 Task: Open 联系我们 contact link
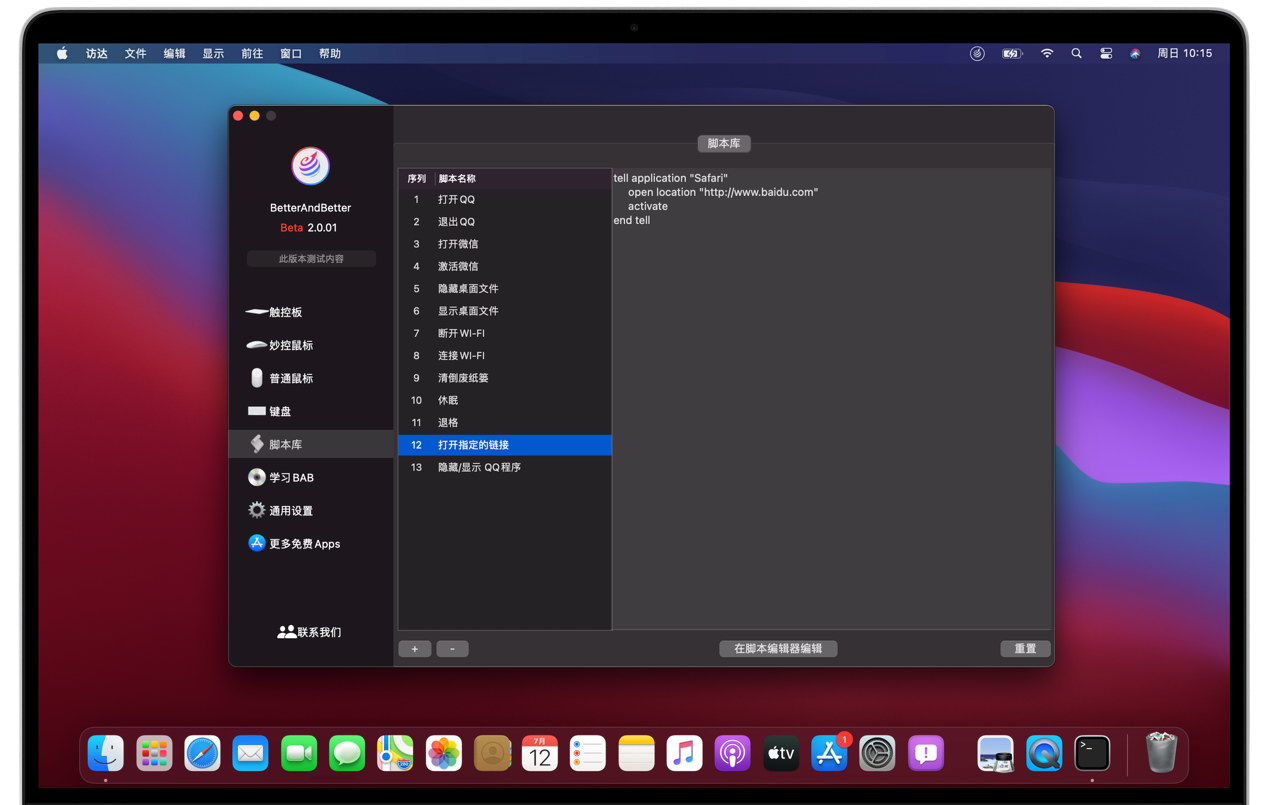pos(311,631)
